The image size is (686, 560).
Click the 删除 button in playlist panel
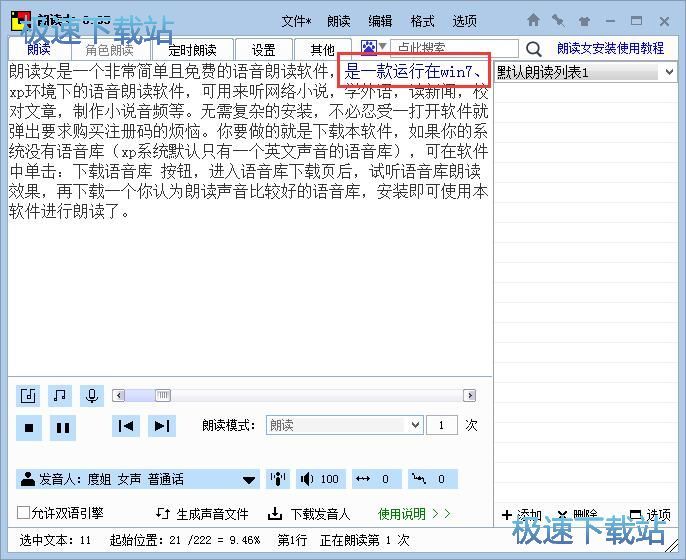point(578,515)
